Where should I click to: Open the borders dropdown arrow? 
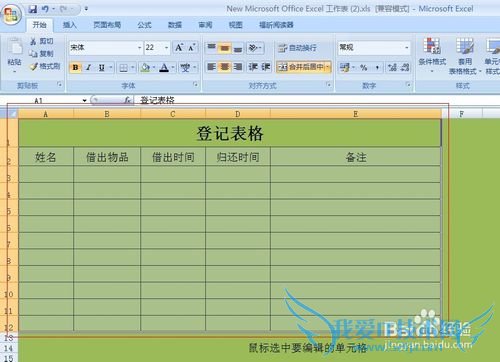(x=133, y=68)
